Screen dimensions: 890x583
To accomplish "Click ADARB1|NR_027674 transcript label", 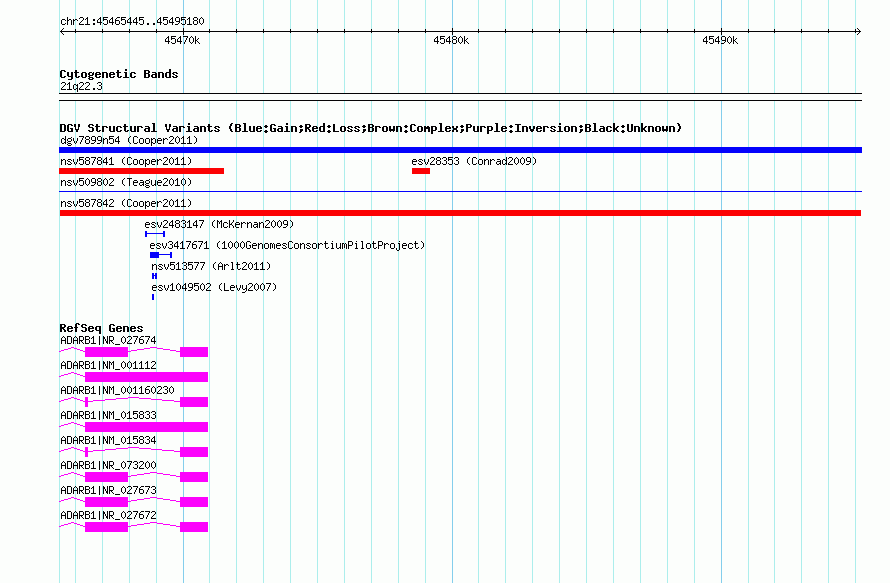I will click(108, 340).
